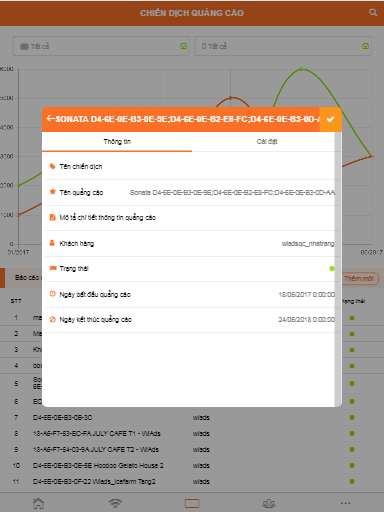Open the wifi icon in the bottom navigation

[x=115, y=503]
